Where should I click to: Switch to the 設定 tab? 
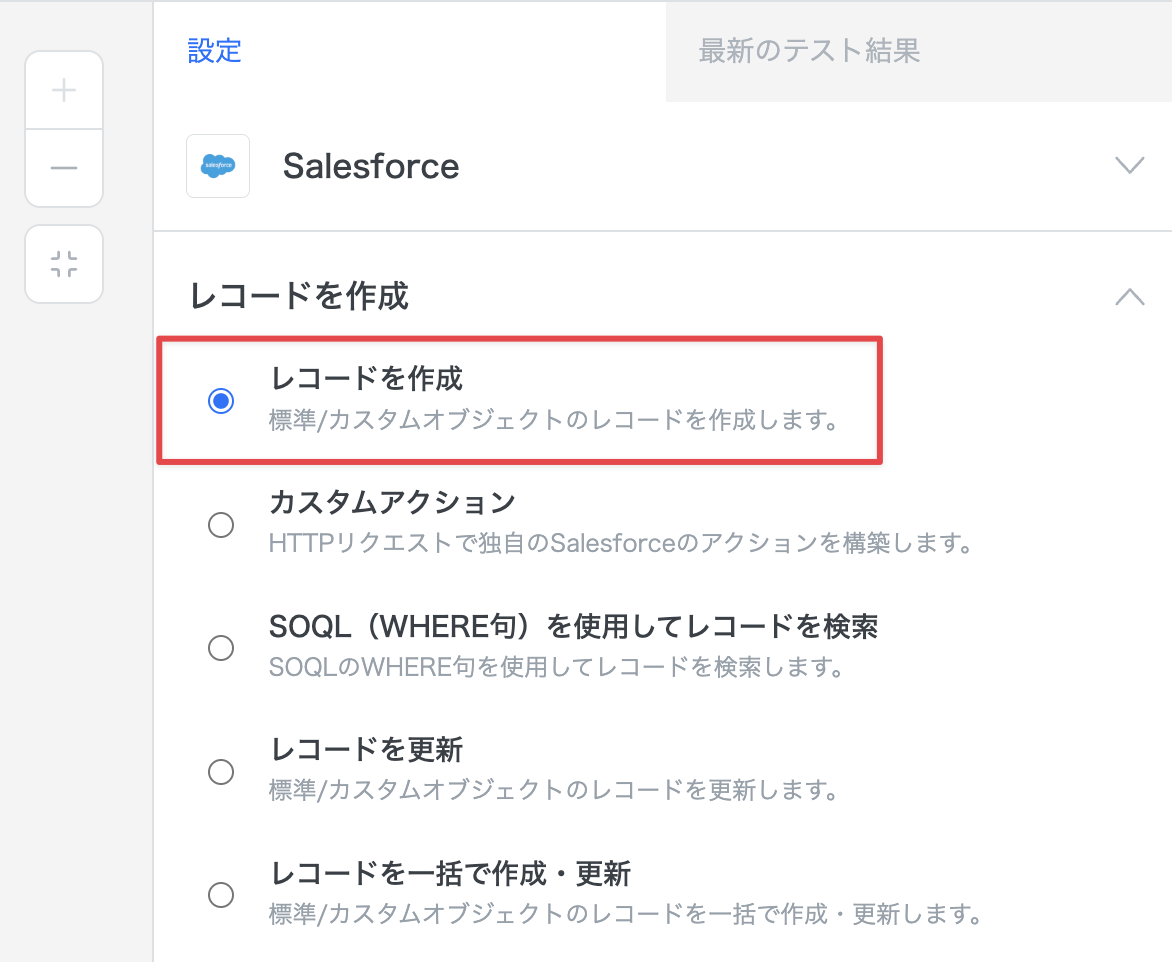[x=215, y=51]
